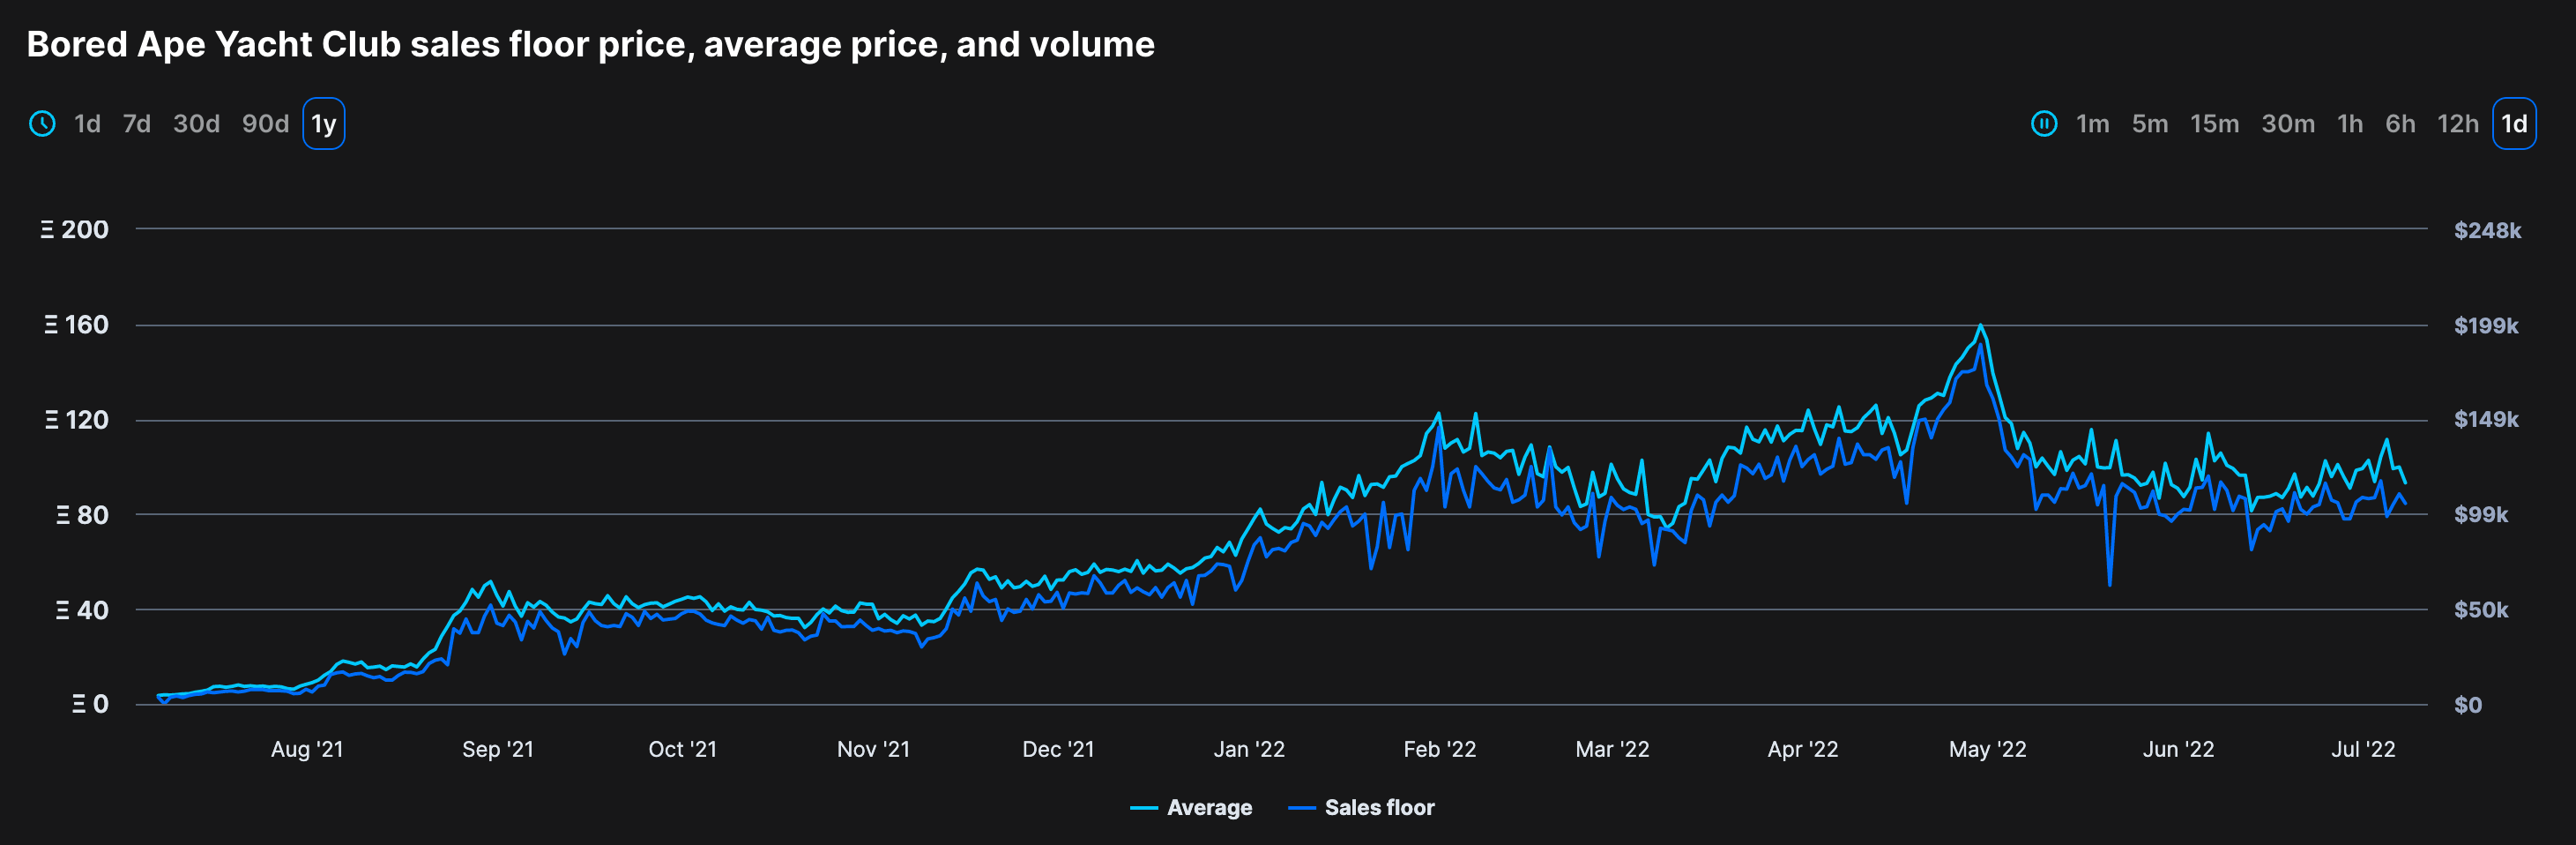Click the Feb '22 date label
This screenshot has height=845, width=2576.
[1440, 749]
